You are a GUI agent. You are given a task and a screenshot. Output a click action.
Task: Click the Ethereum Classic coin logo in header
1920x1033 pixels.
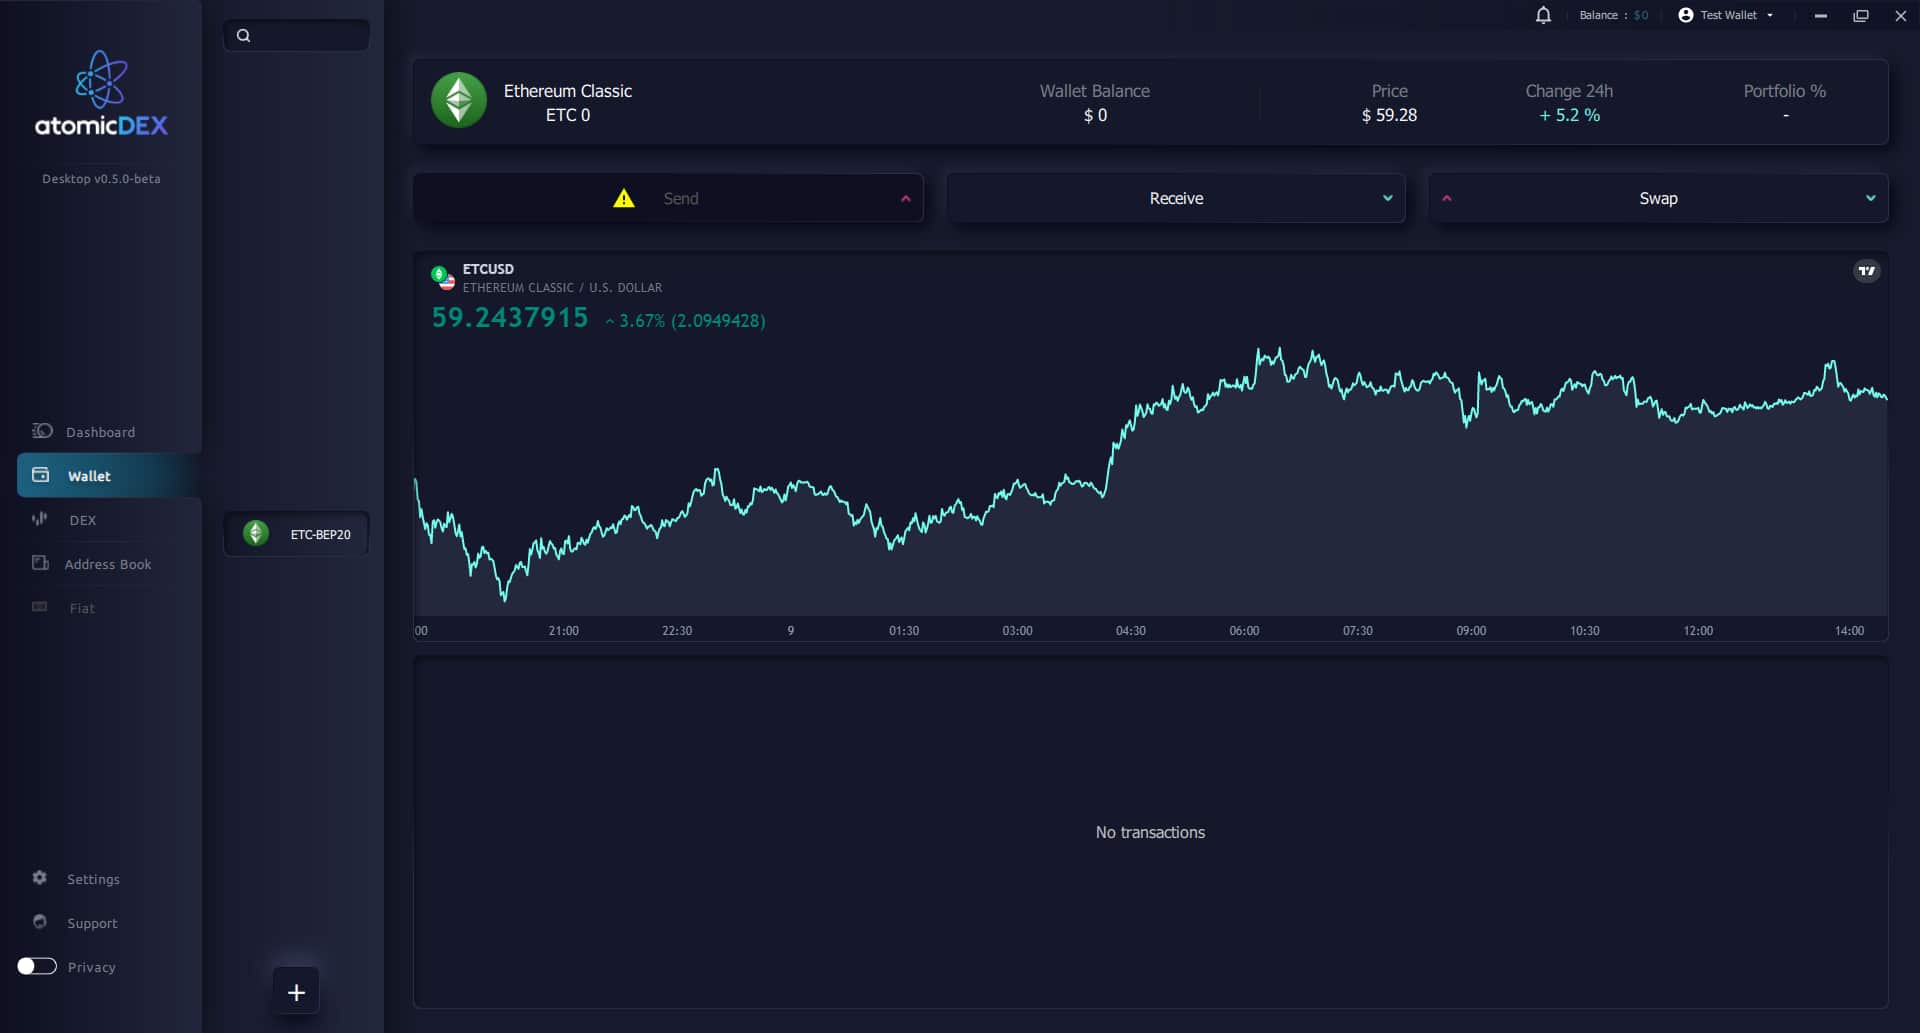459,100
